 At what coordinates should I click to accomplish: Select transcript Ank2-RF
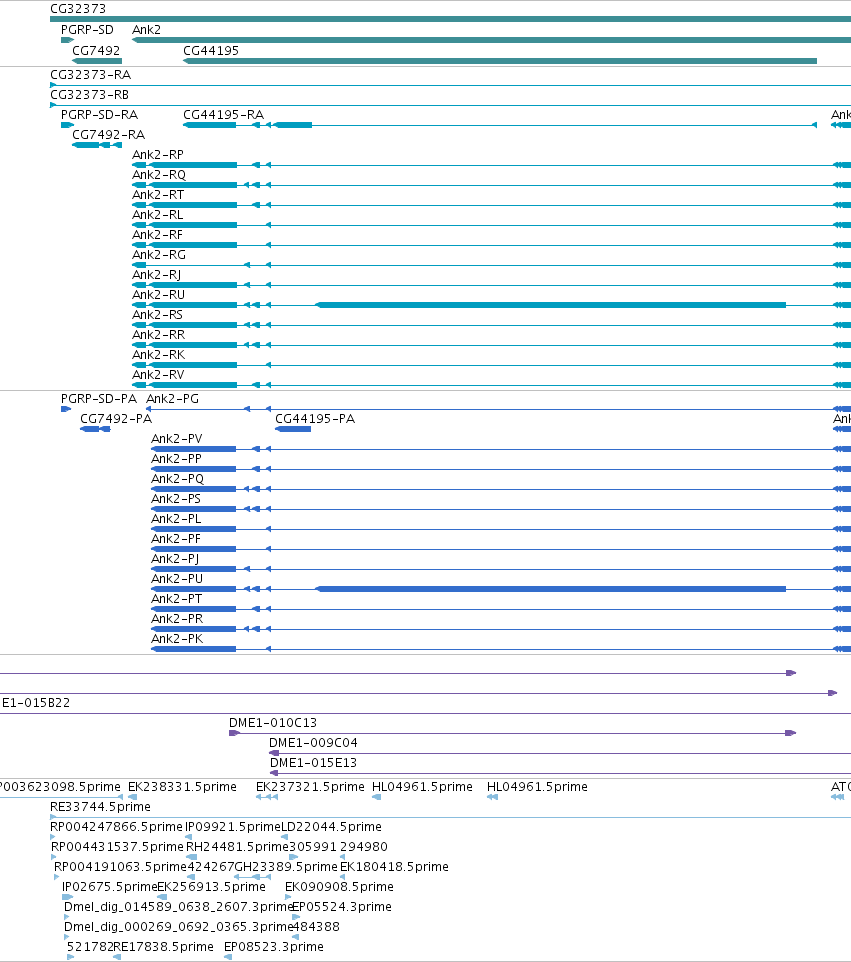click(157, 234)
